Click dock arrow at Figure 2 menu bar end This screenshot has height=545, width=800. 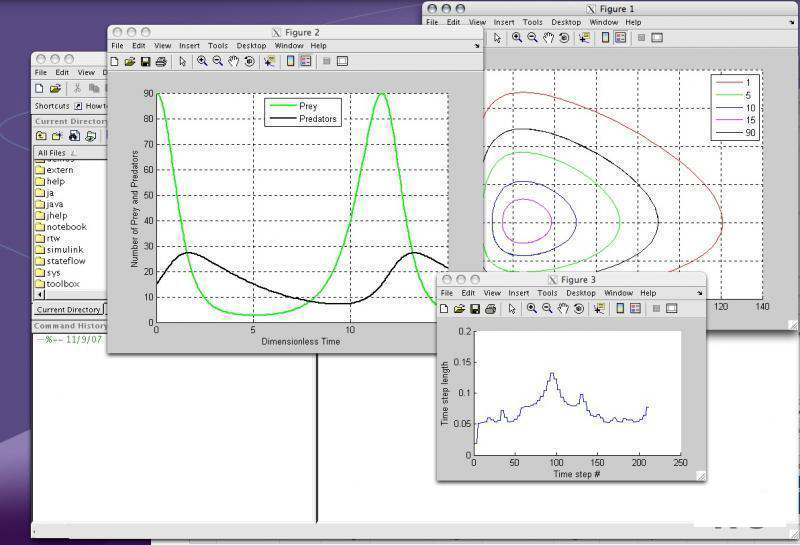(477, 46)
